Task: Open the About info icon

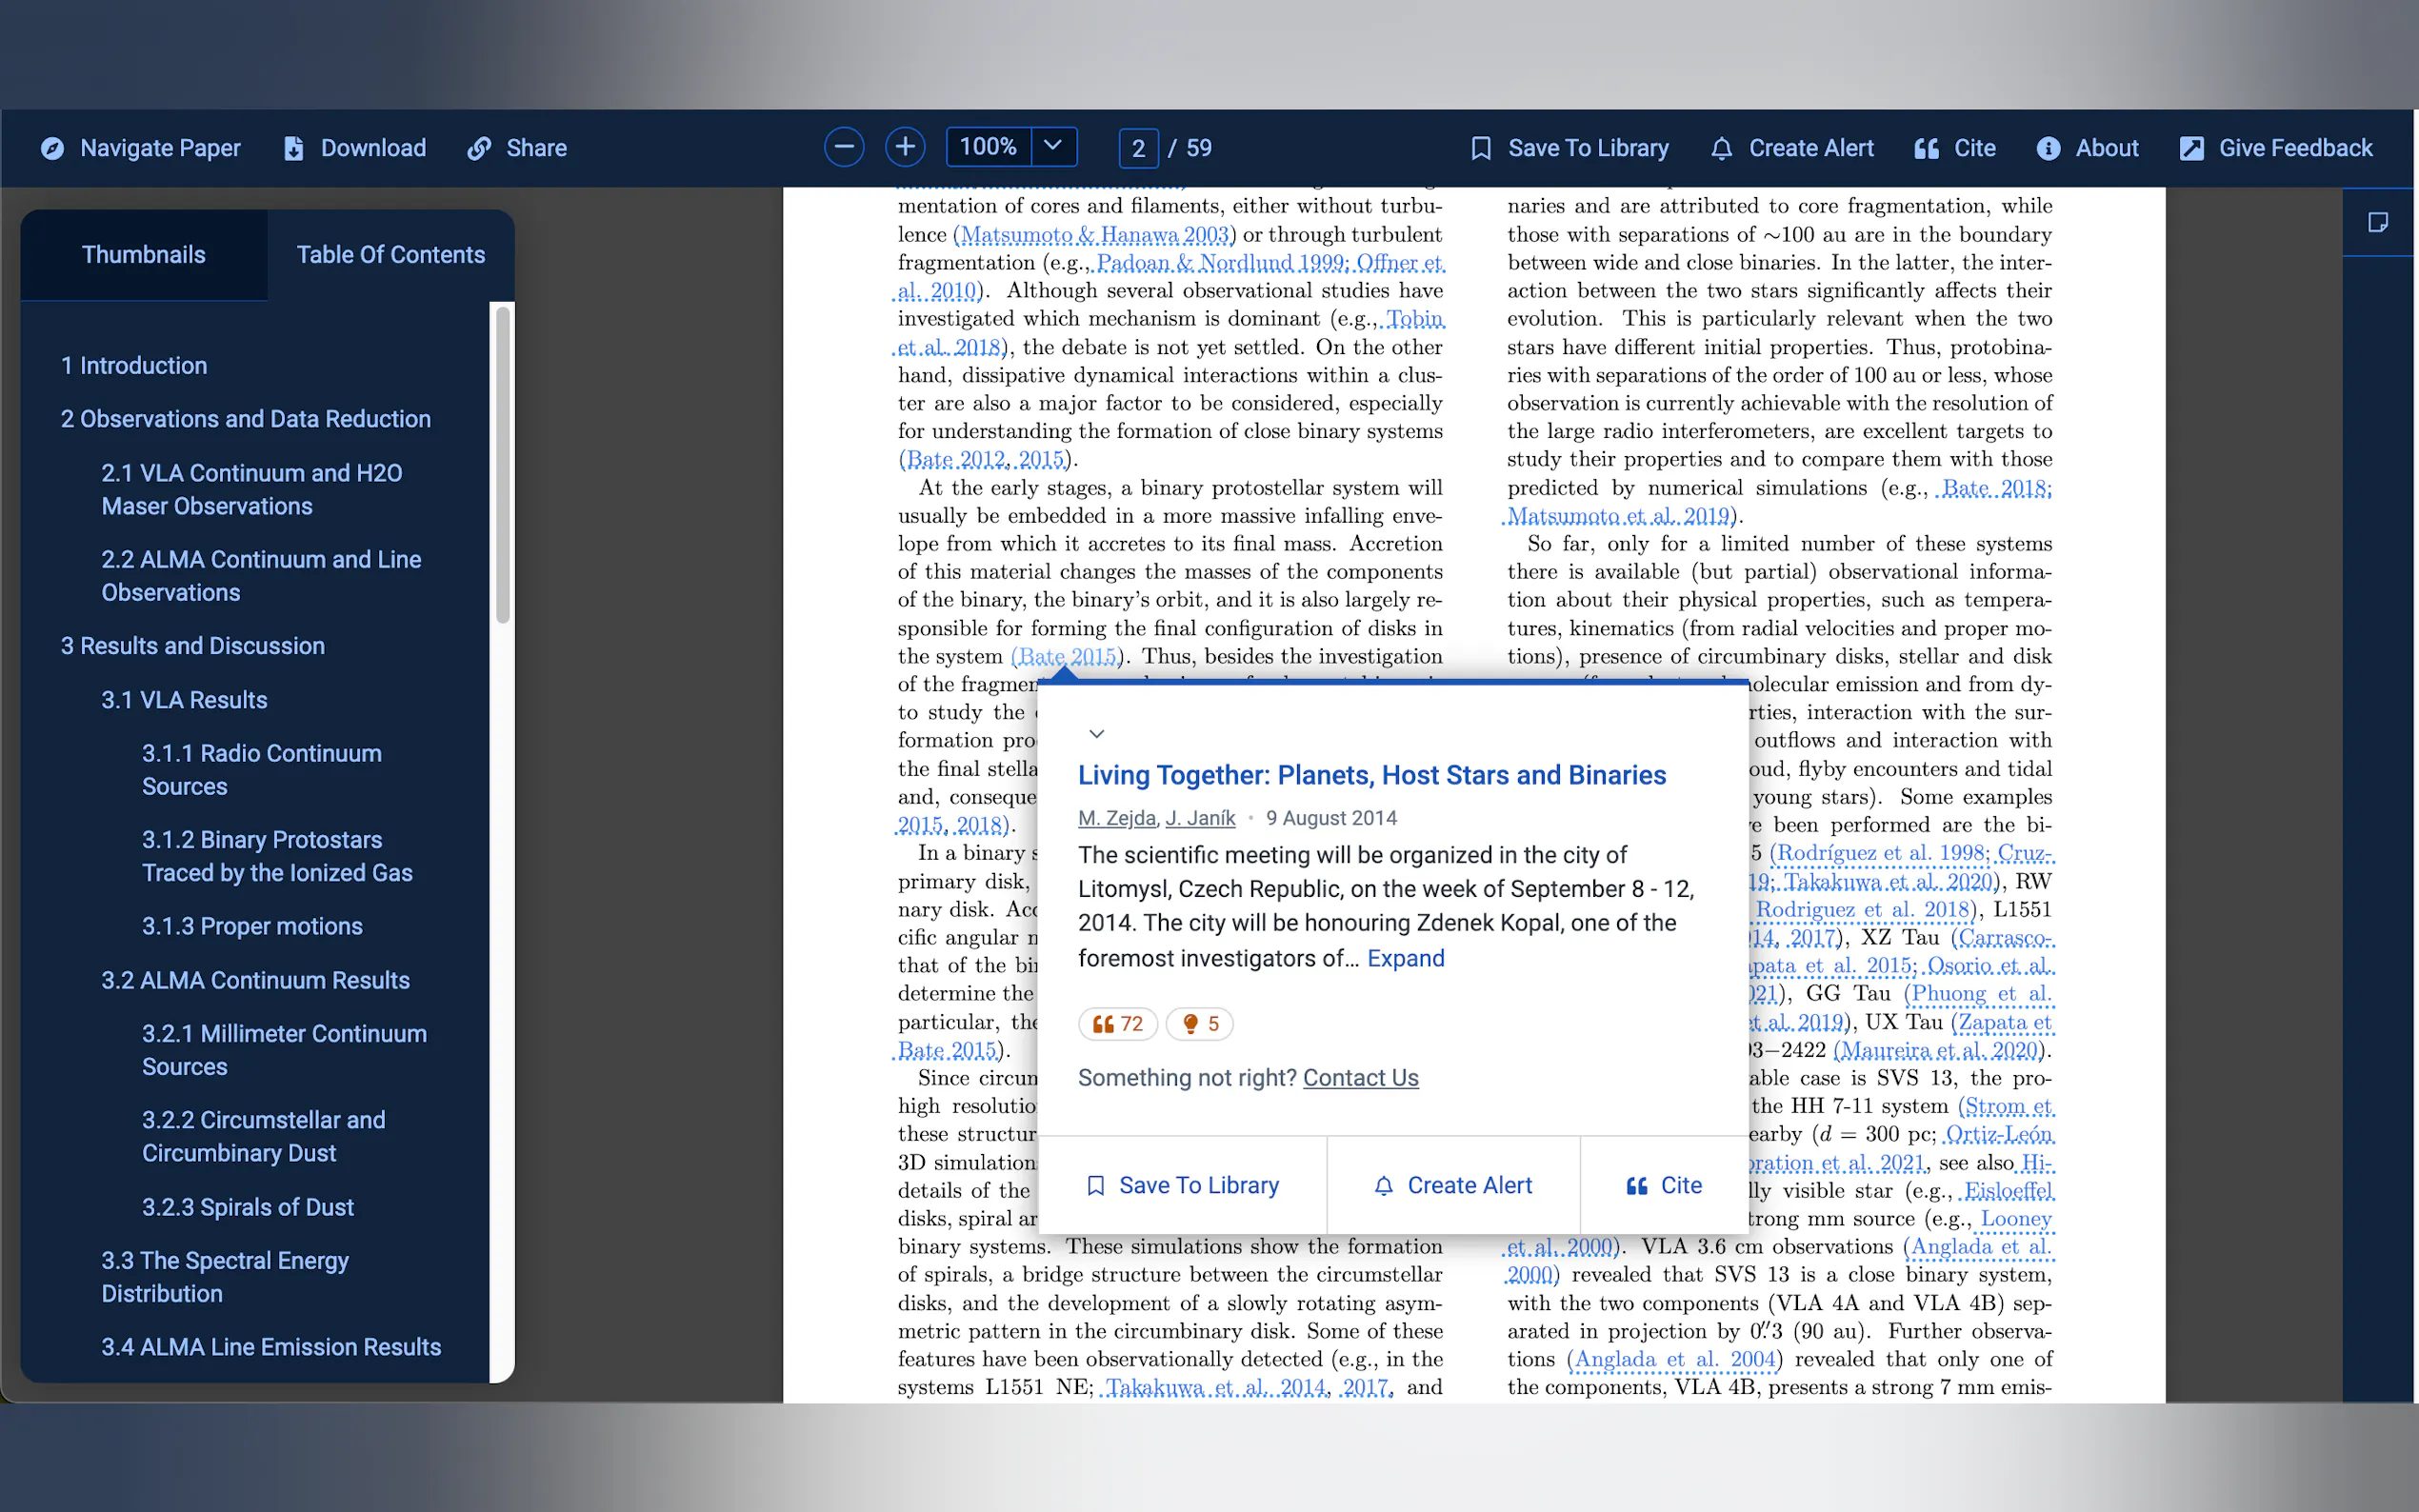Action: pos(2047,148)
